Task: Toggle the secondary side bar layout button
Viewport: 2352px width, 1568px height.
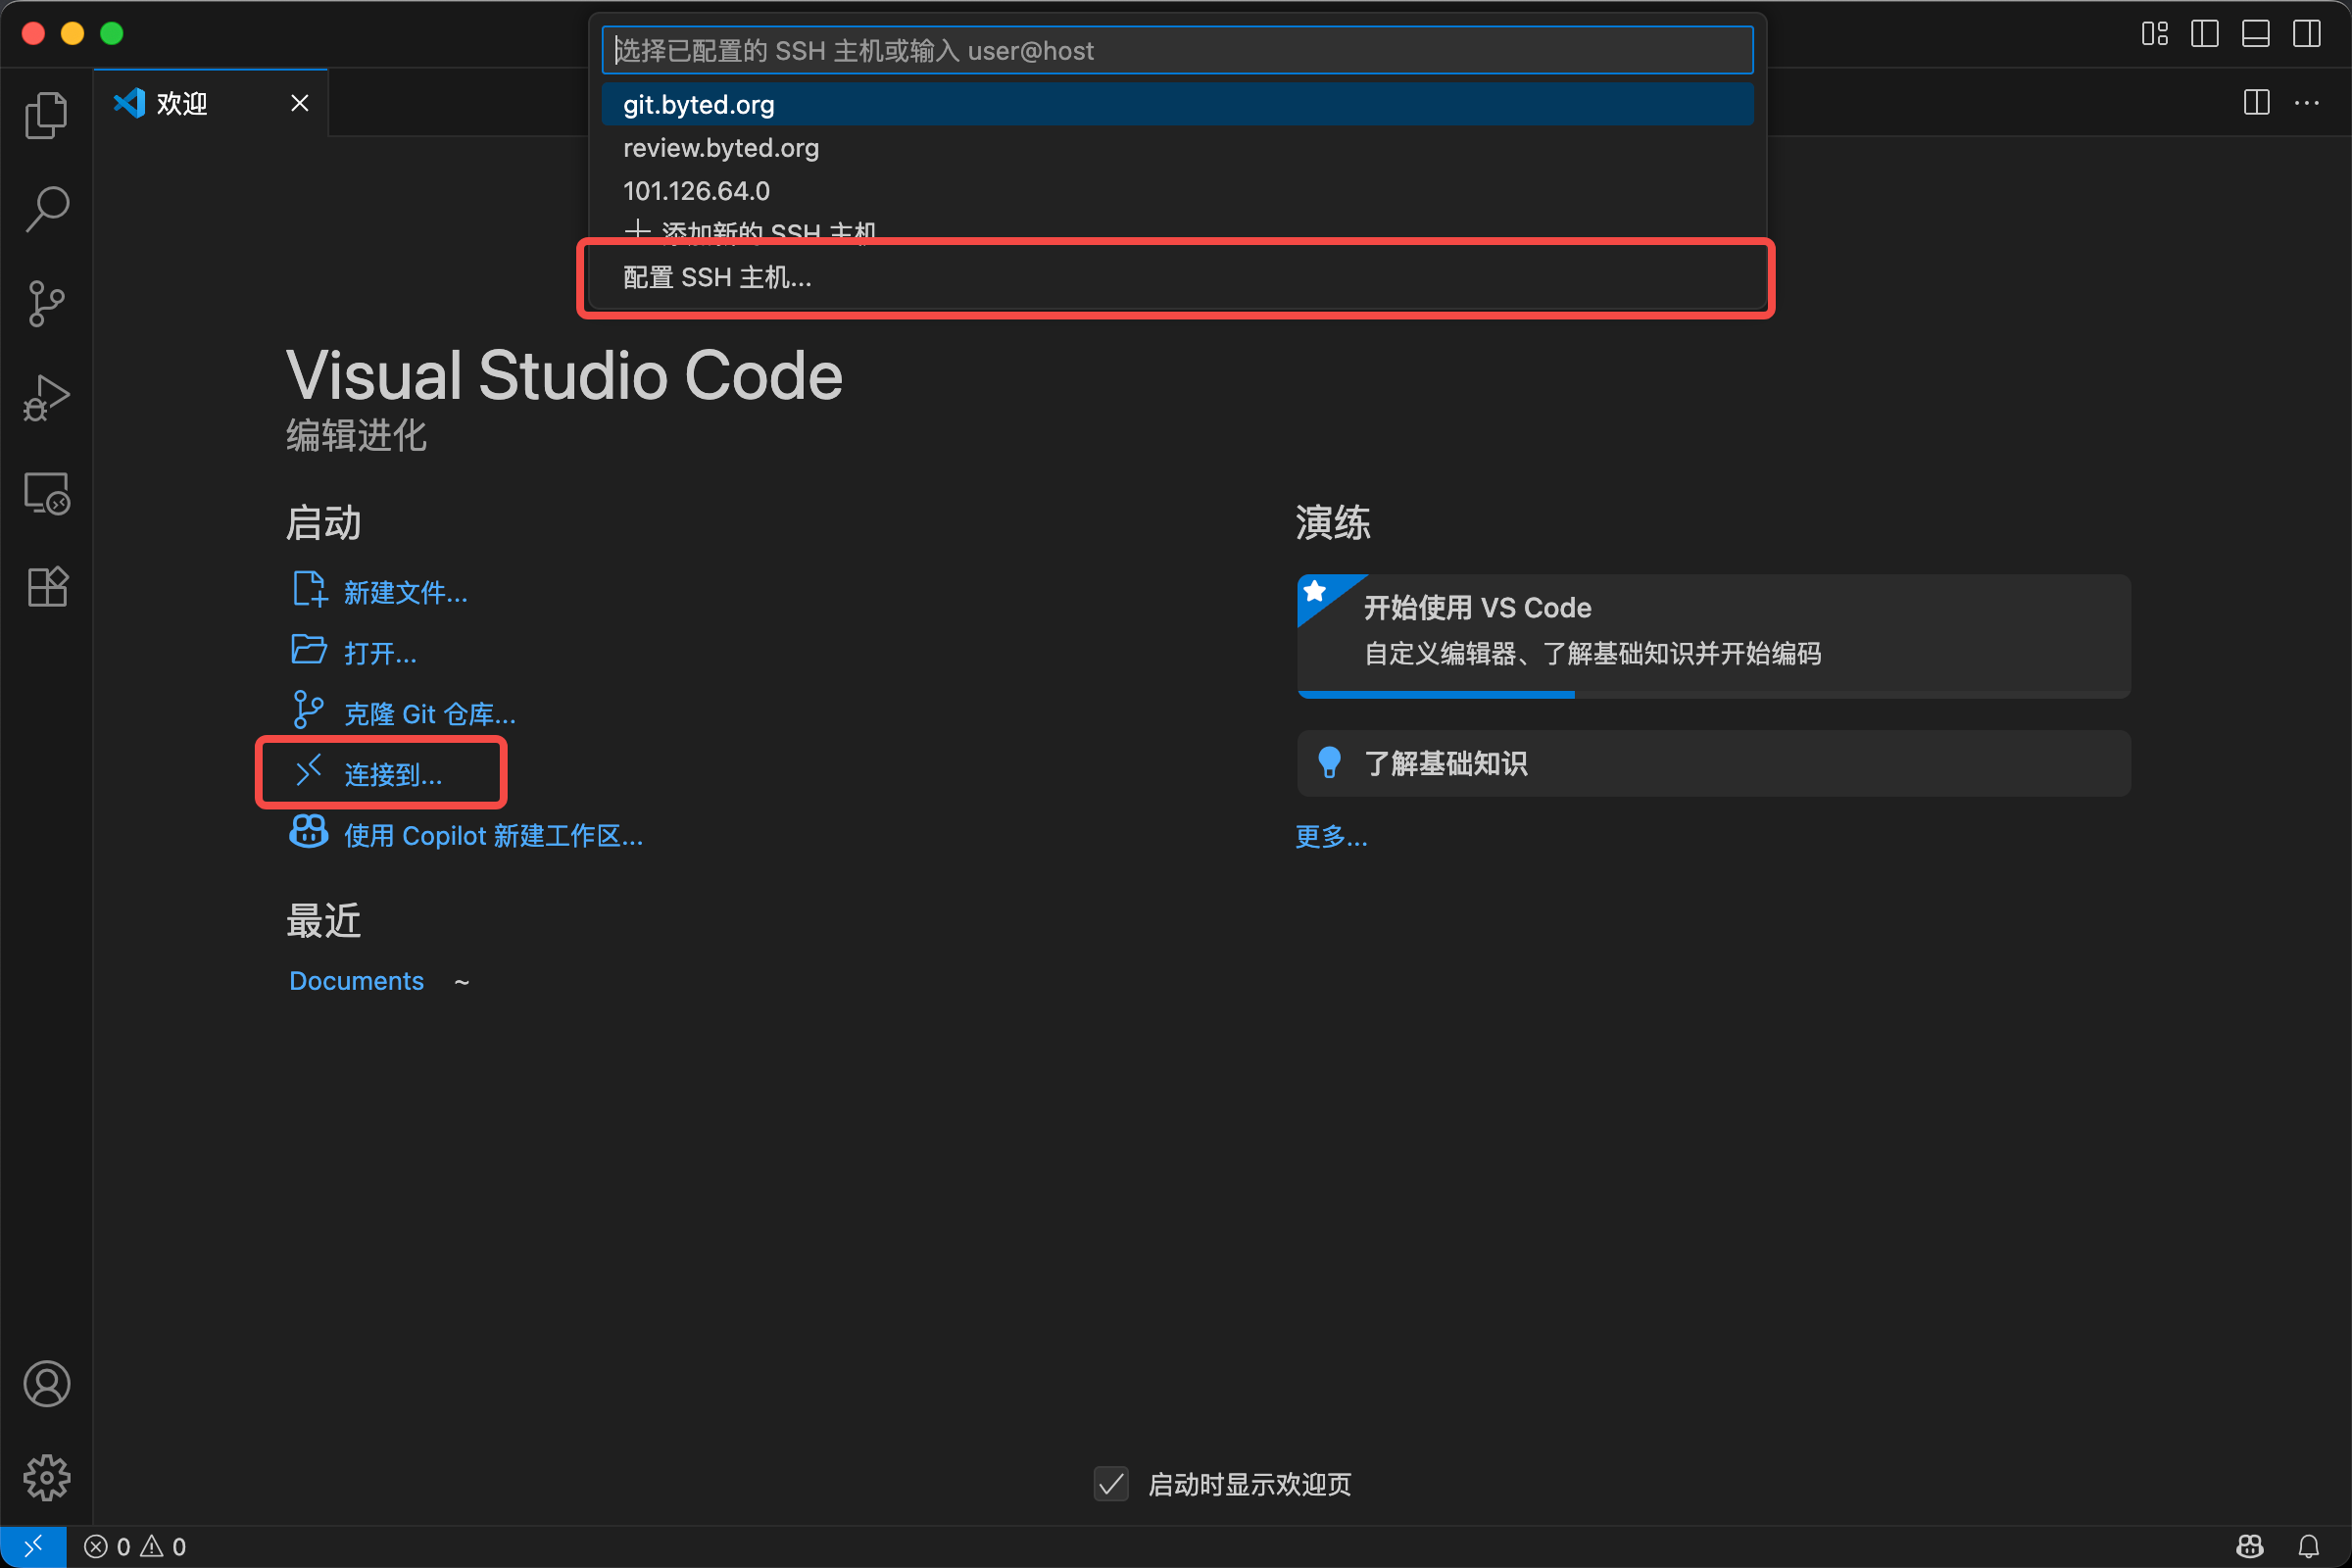Action: point(2307,34)
